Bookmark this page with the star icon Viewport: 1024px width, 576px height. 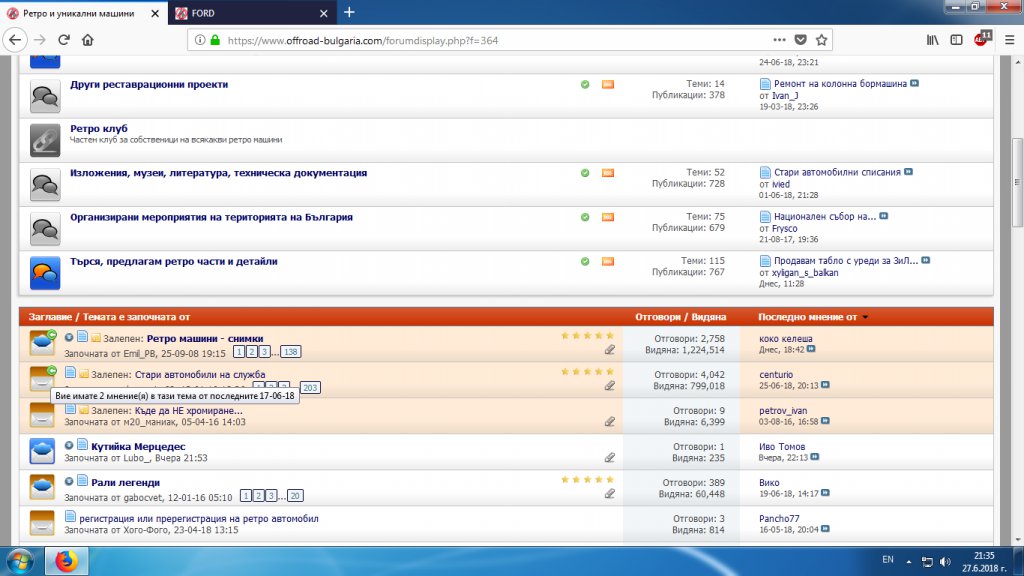point(821,41)
